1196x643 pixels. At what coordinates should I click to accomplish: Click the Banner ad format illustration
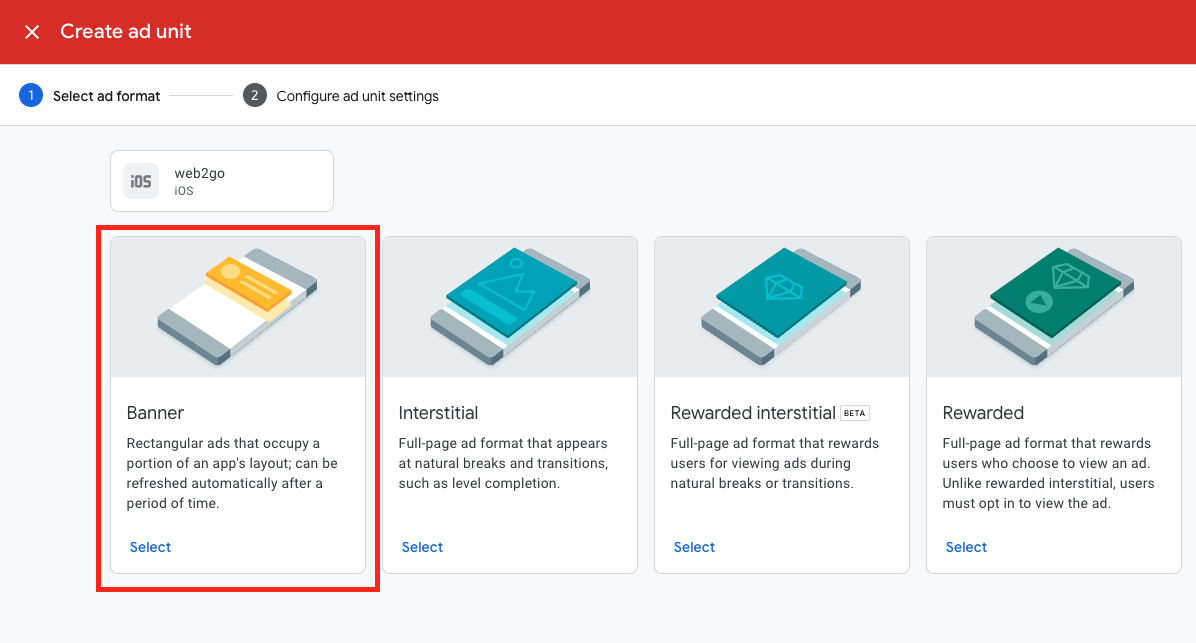click(238, 306)
